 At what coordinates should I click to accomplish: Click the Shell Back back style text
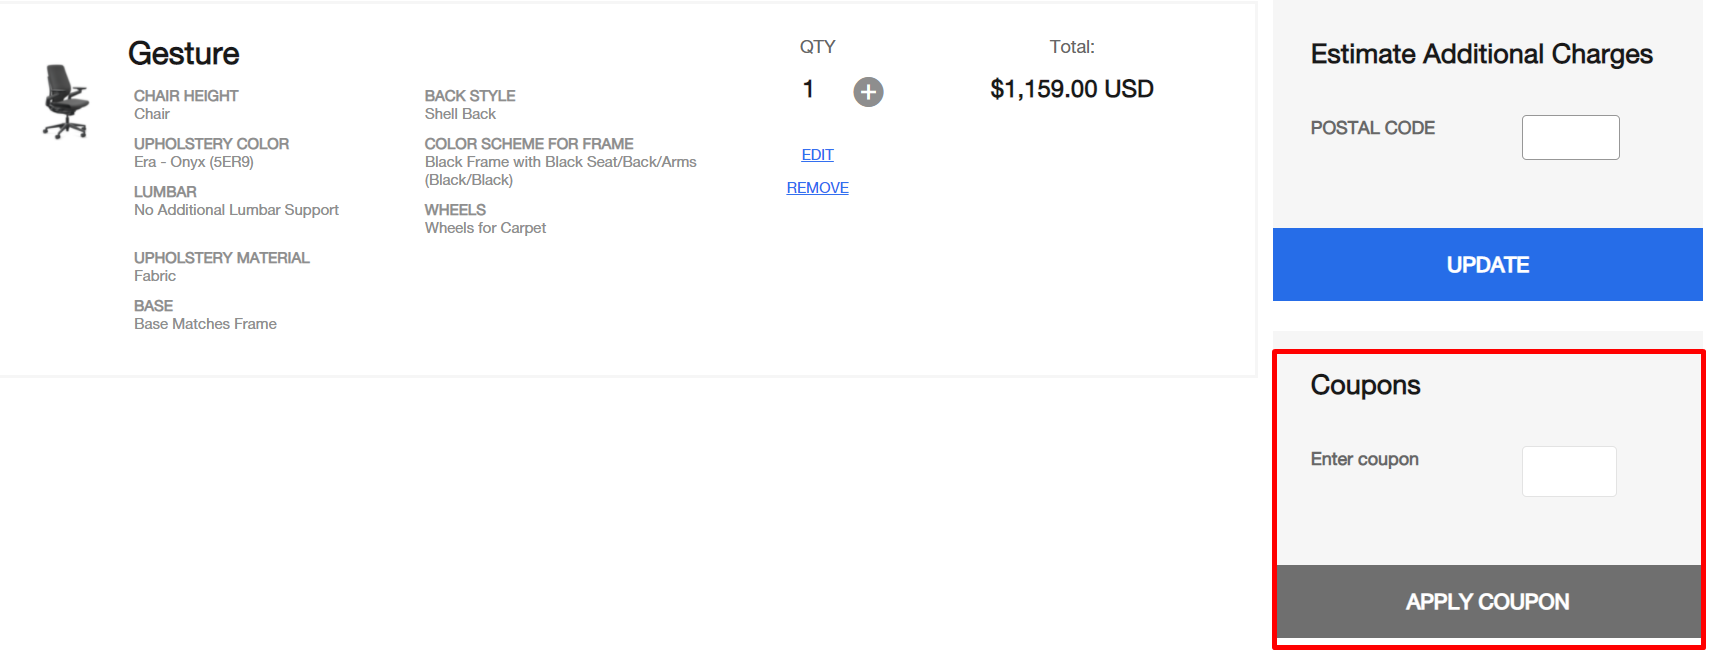460,114
